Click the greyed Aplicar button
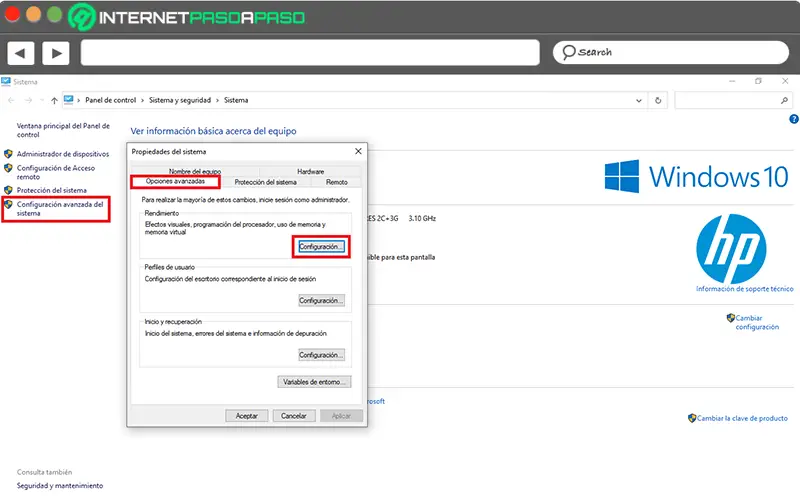800x500 pixels. [341, 416]
